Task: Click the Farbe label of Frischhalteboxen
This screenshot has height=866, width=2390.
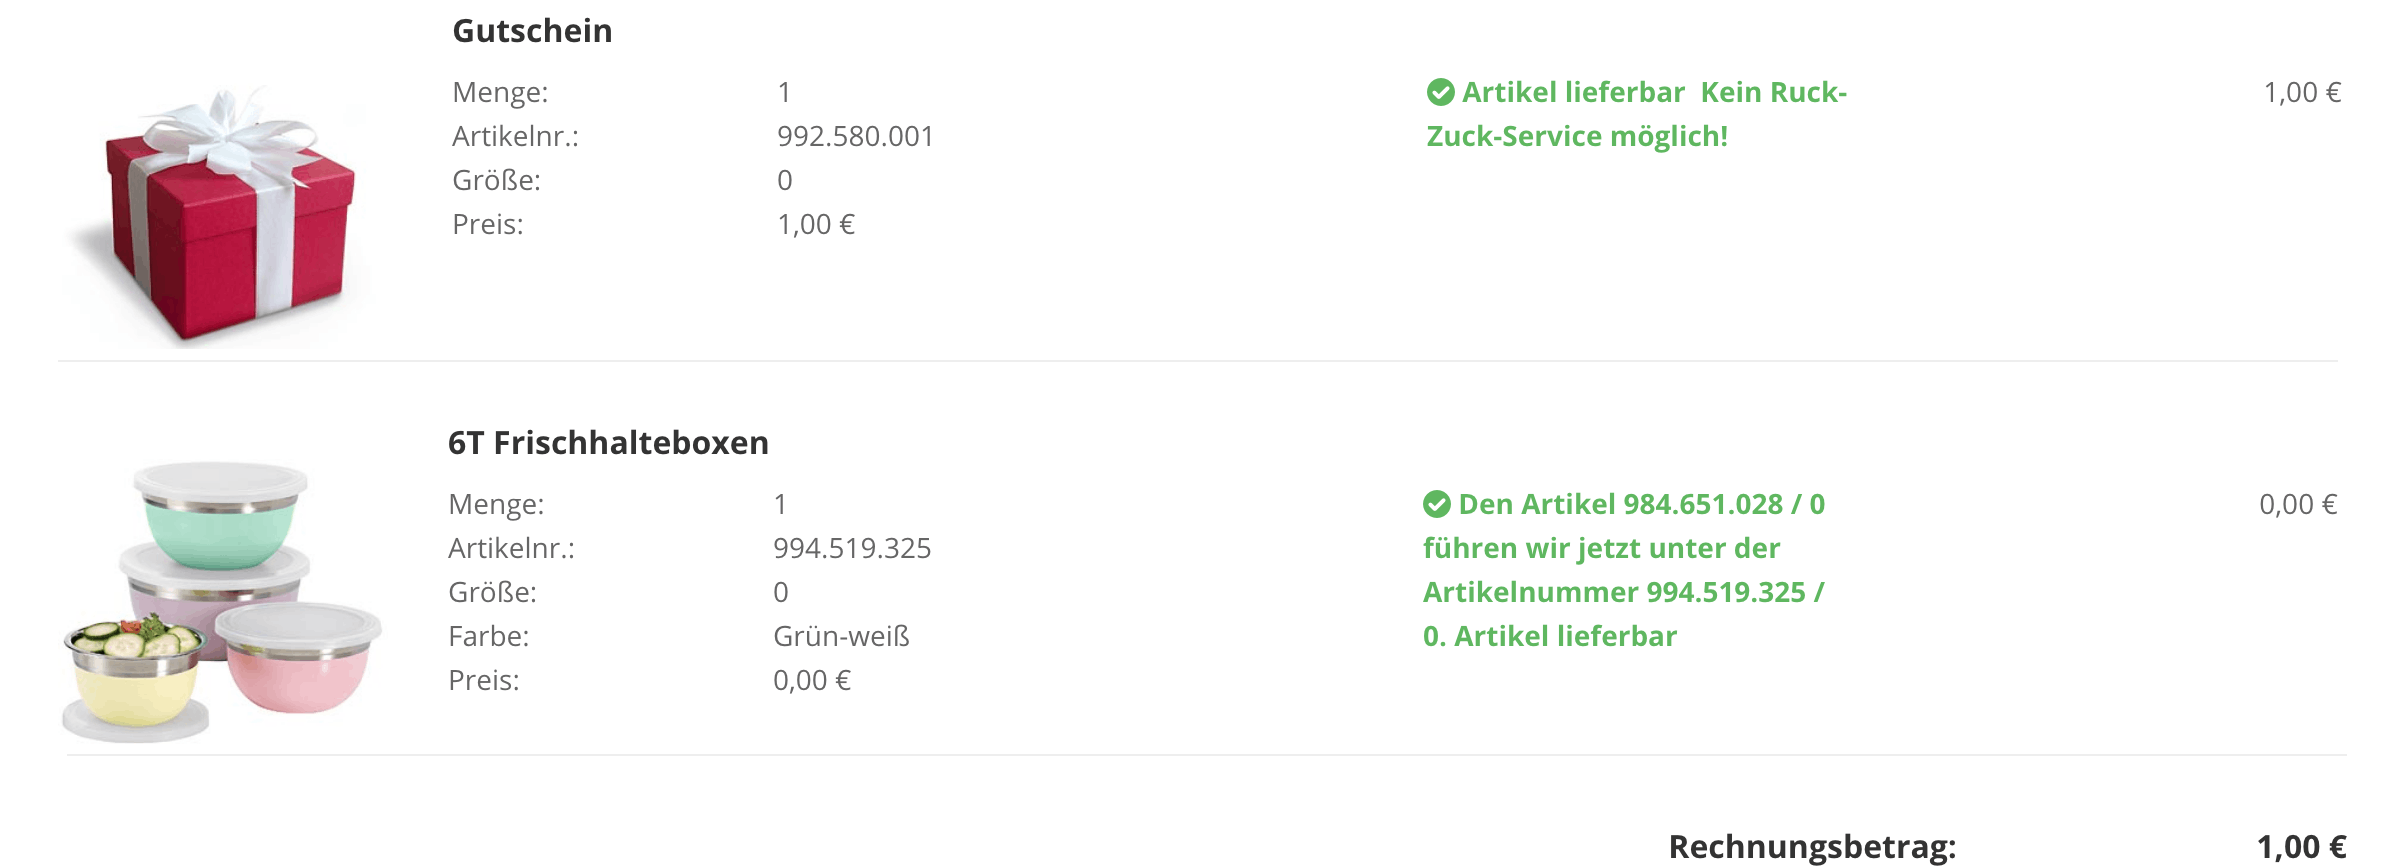Action: tap(488, 637)
